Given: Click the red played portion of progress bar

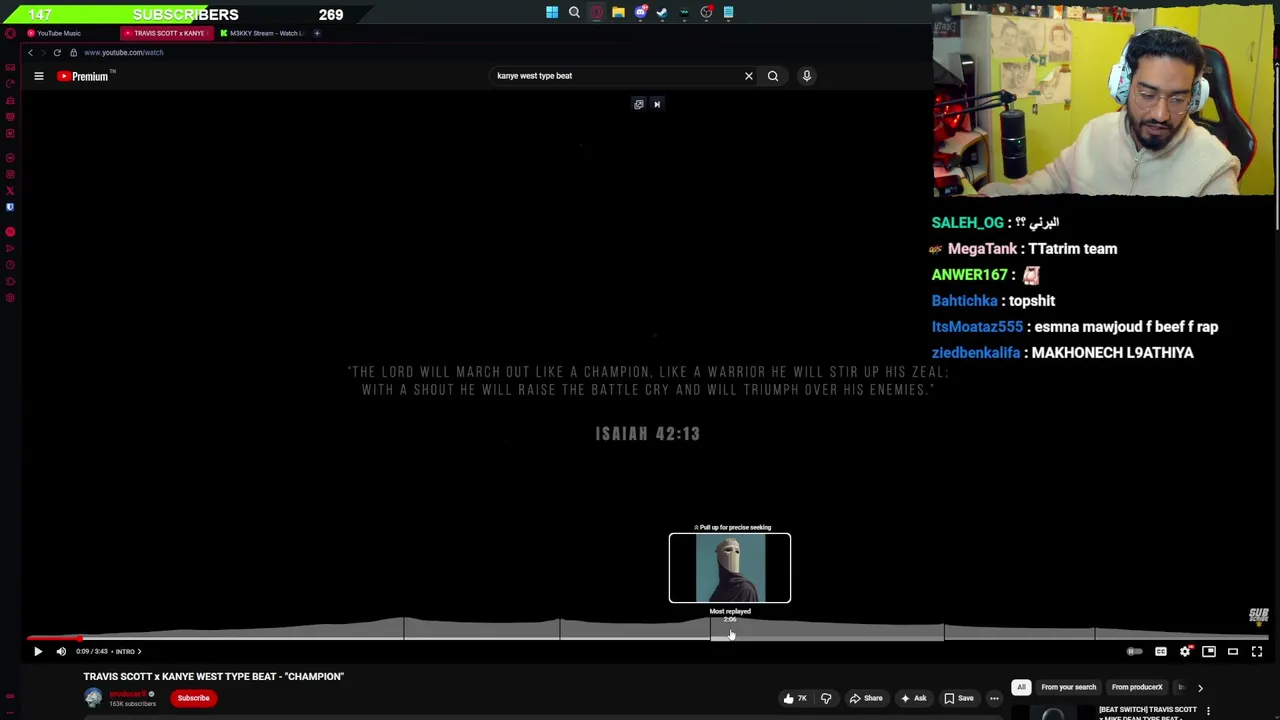Looking at the screenshot, I should 55,638.
